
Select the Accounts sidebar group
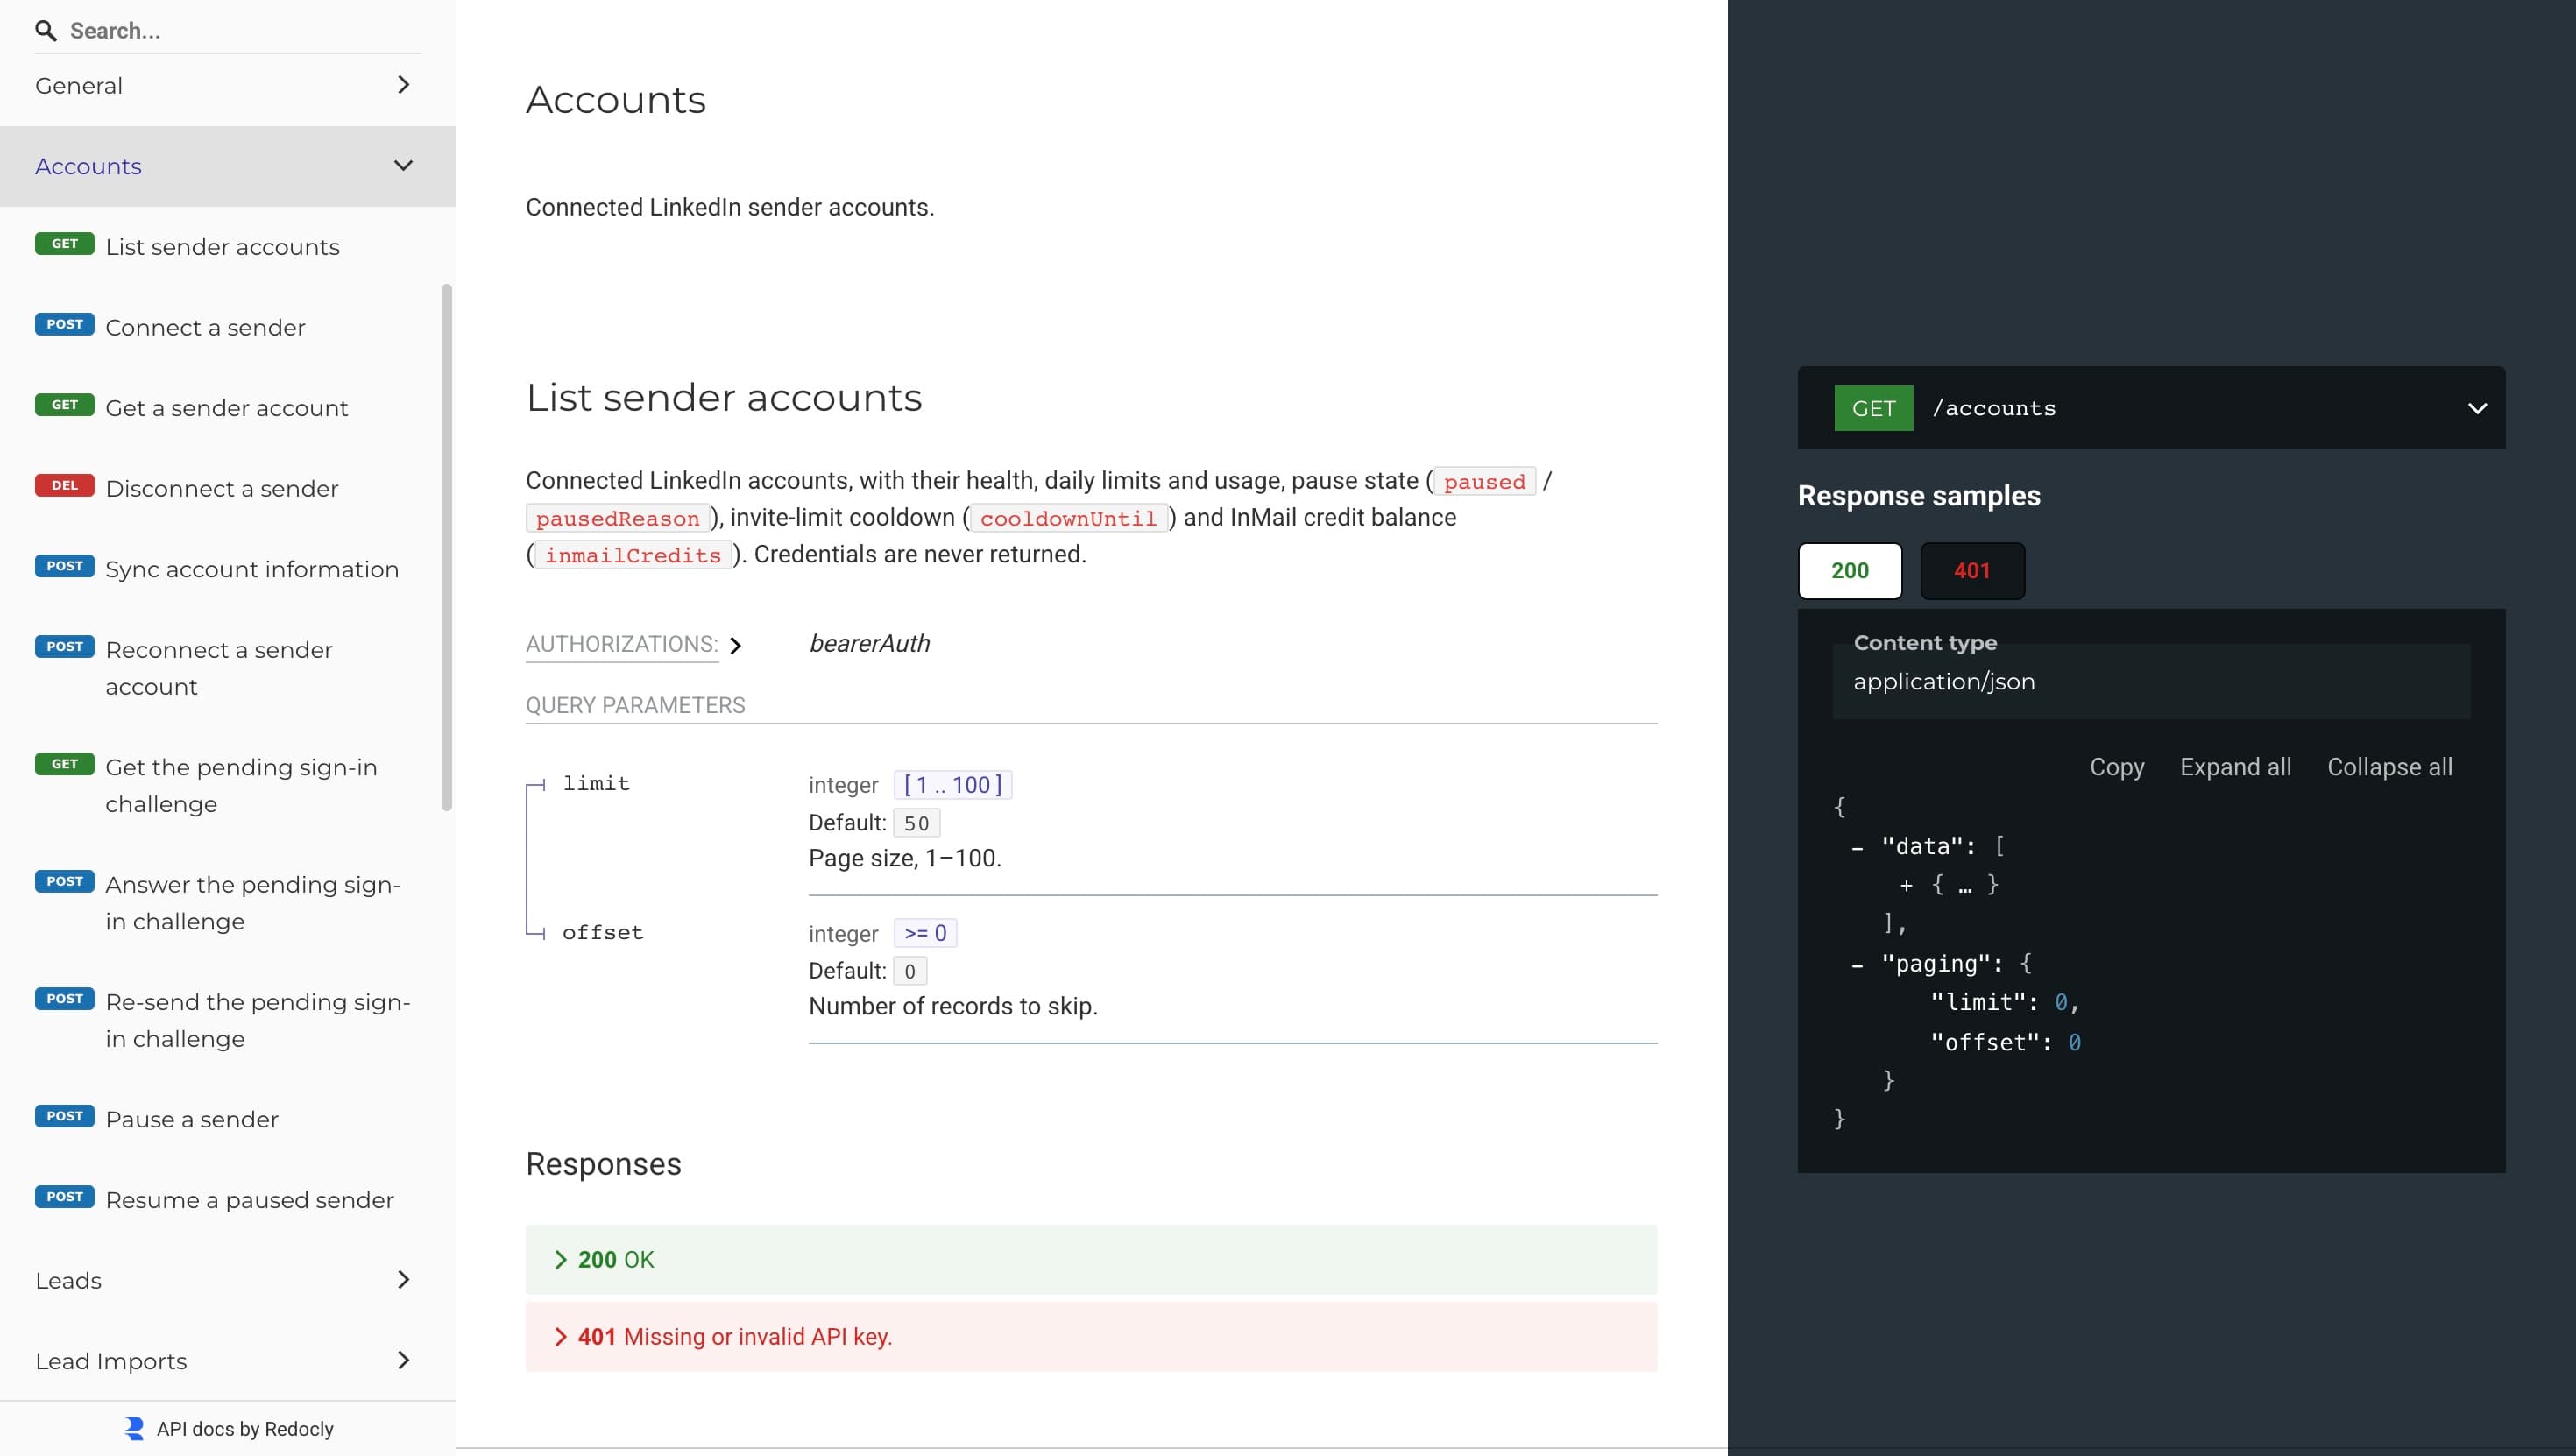(x=227, y=166)
